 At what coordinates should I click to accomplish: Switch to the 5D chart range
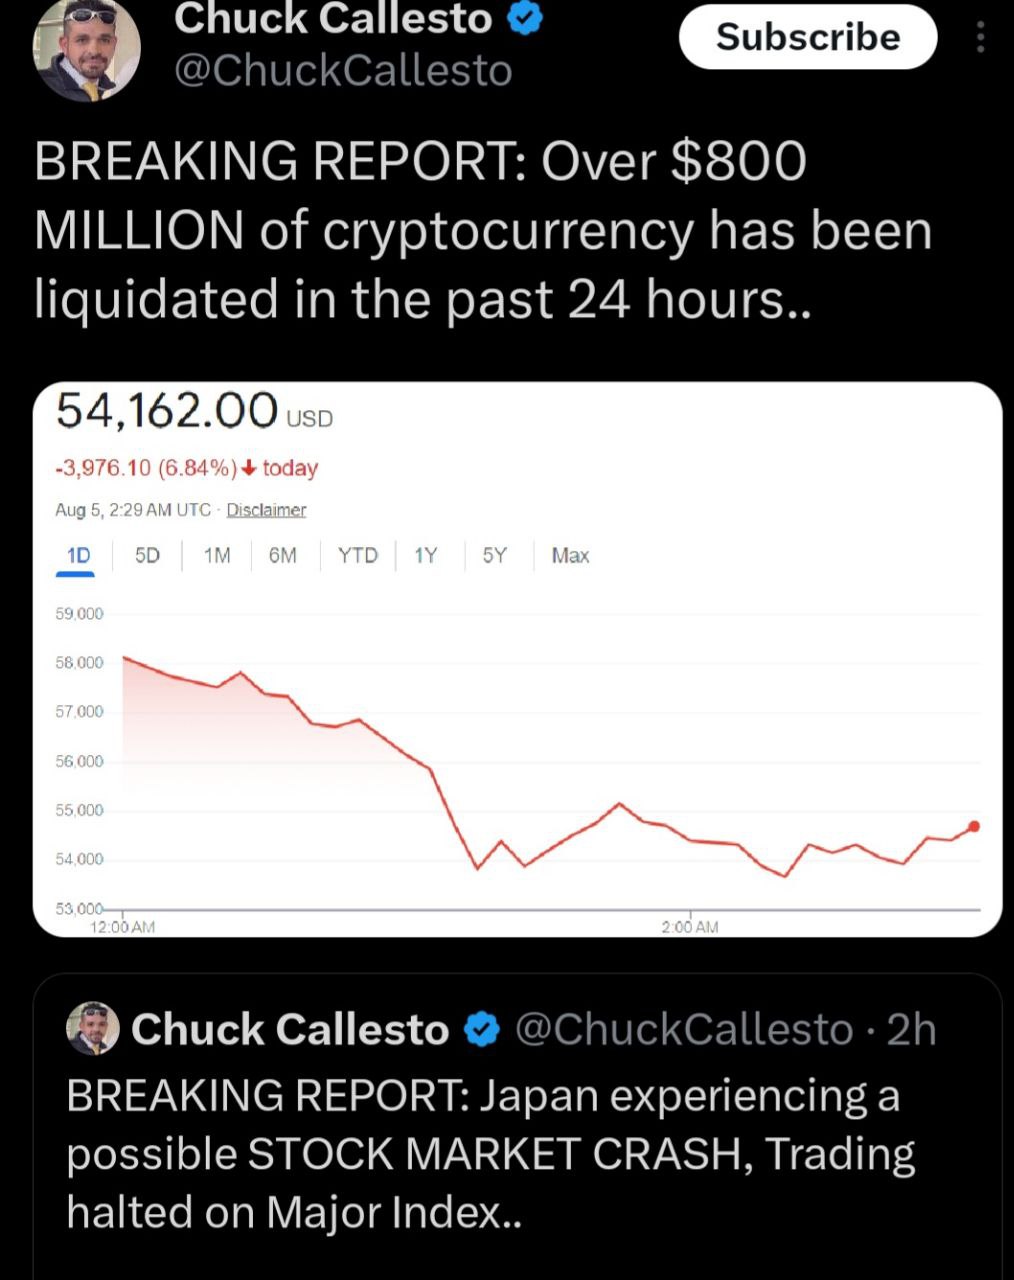[147, 555]
